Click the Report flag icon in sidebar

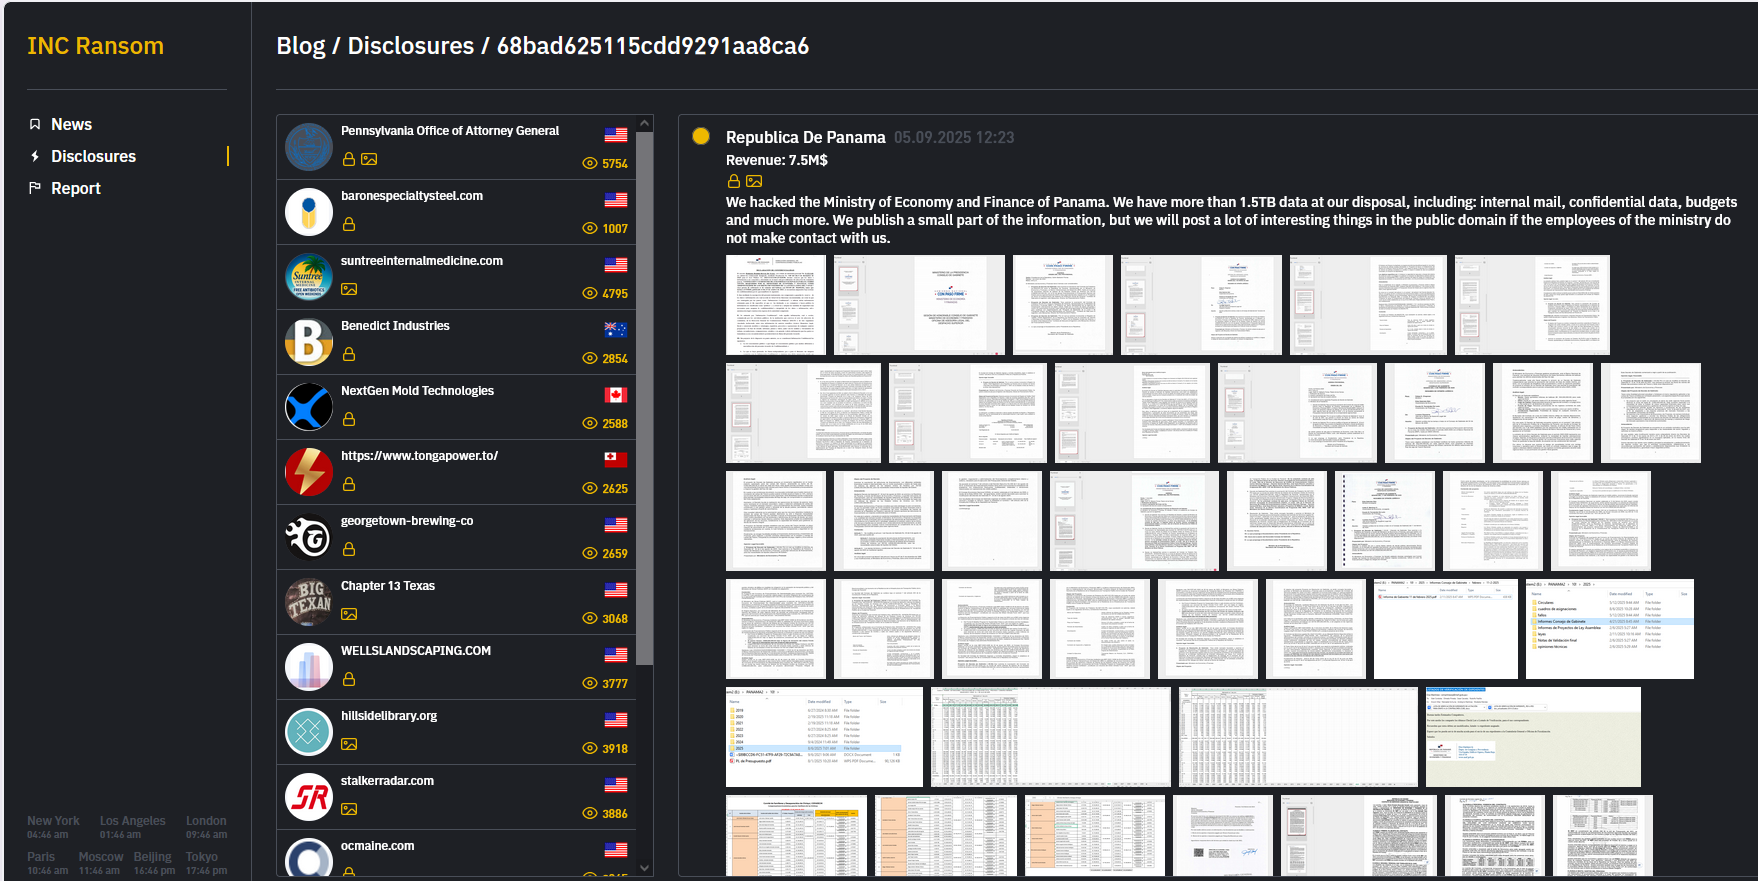tap(35, 188)
